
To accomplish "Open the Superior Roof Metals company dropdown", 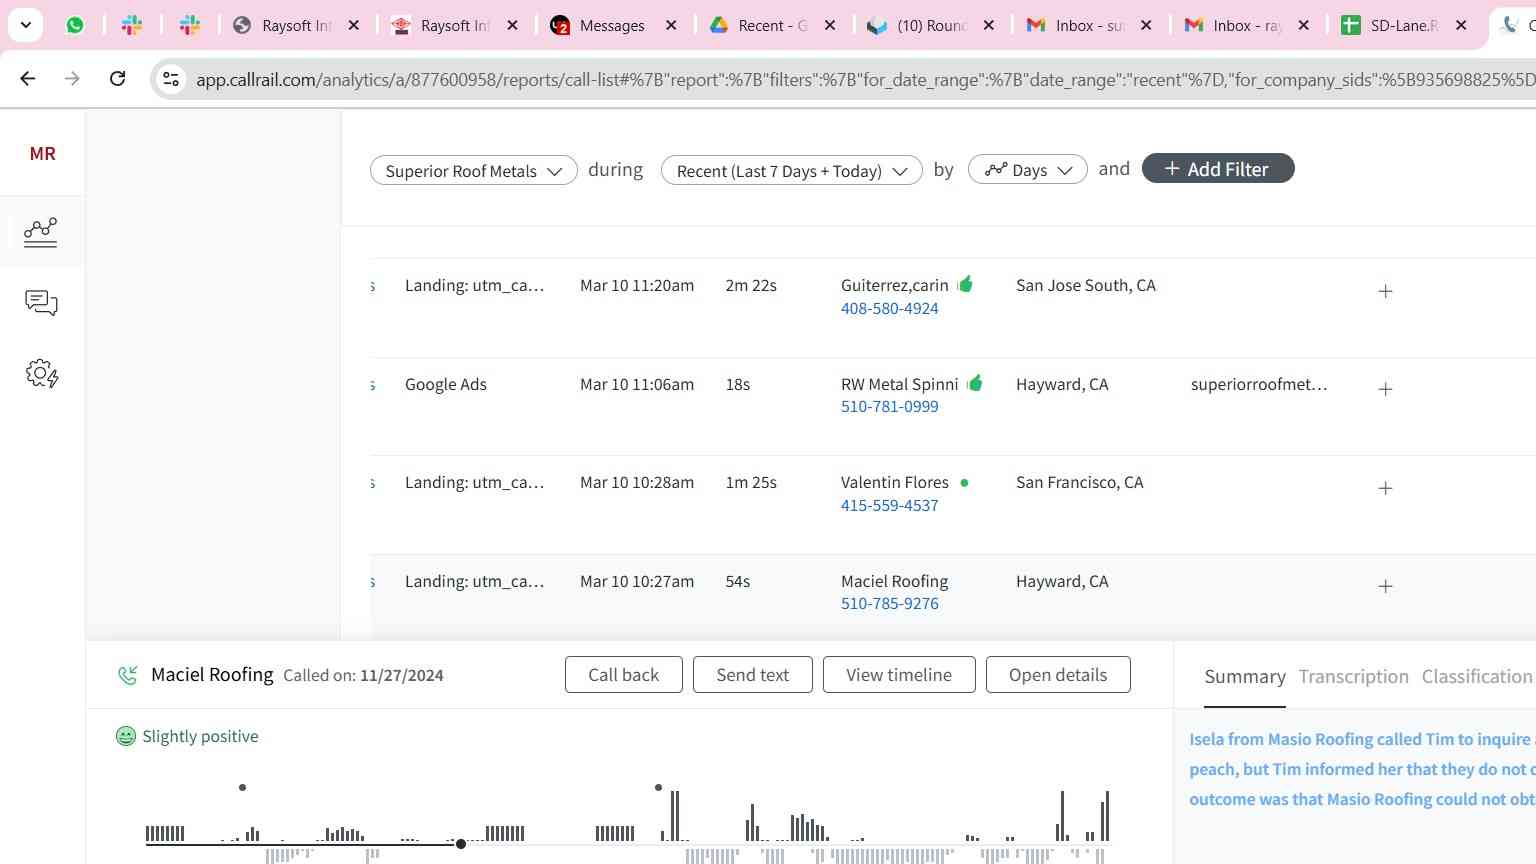I will (x=473, y=170).
